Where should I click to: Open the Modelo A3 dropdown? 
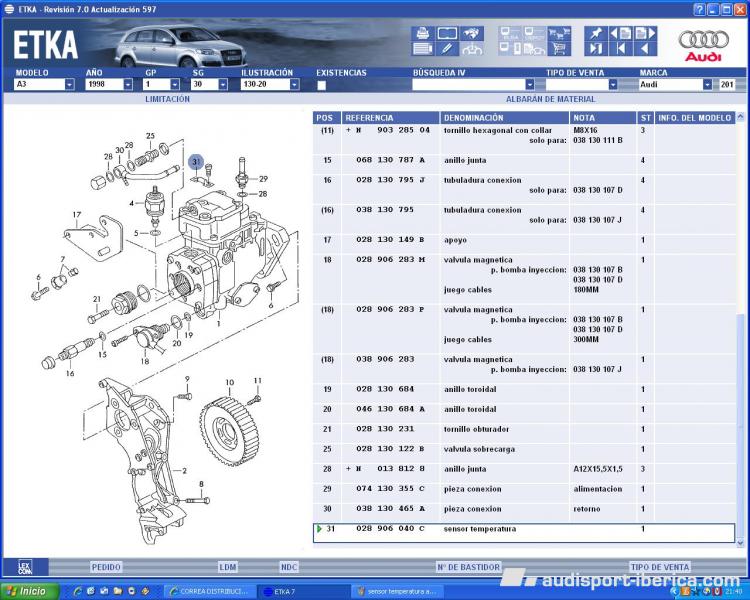coord(69,85)
